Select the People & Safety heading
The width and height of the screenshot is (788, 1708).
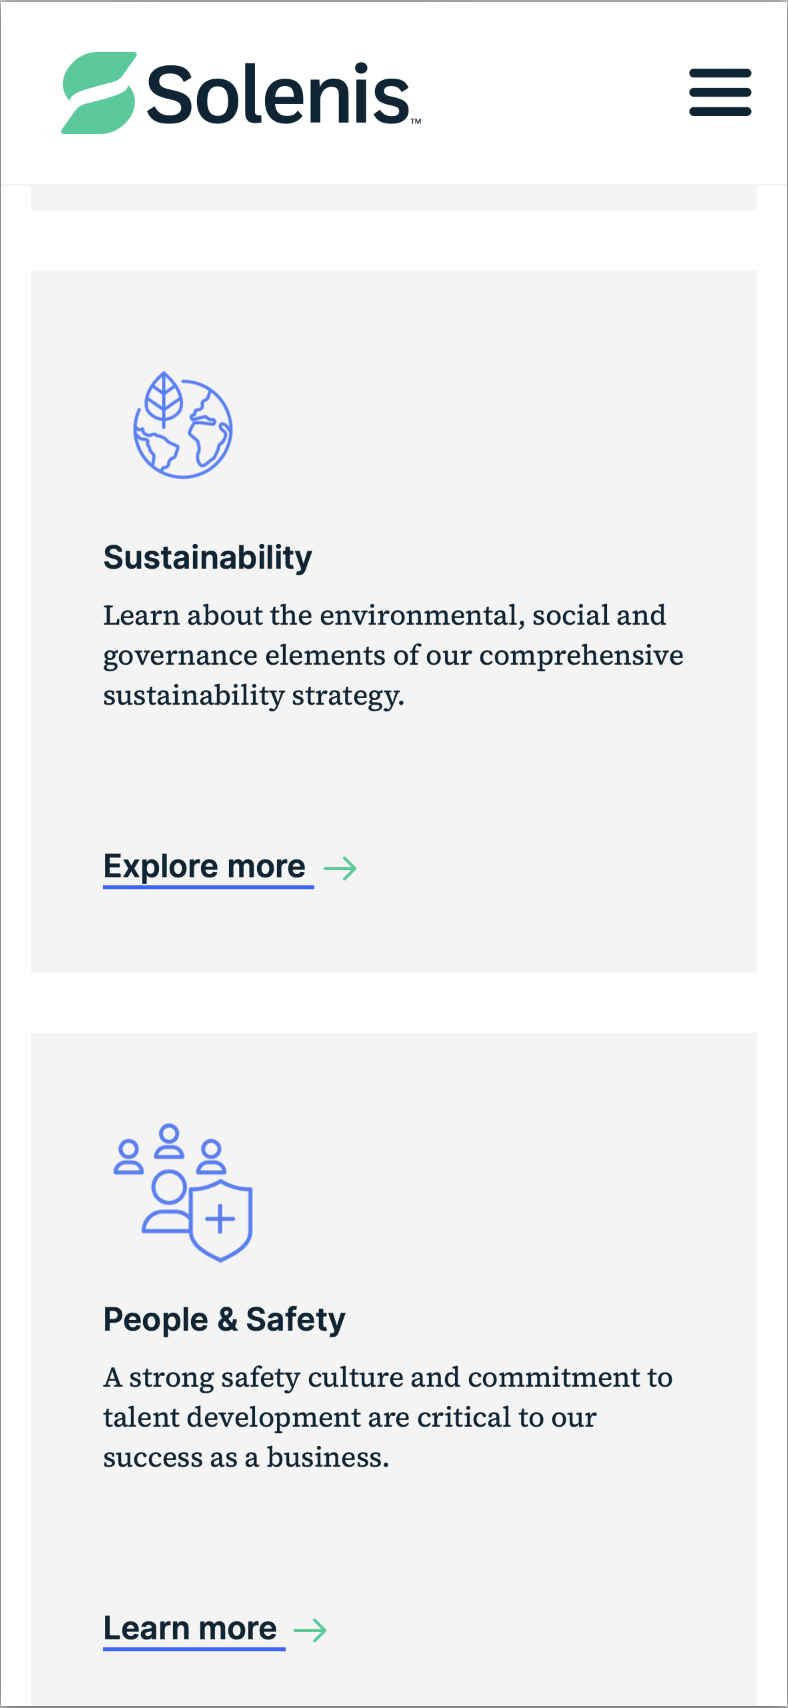(x=224, y=1319)
